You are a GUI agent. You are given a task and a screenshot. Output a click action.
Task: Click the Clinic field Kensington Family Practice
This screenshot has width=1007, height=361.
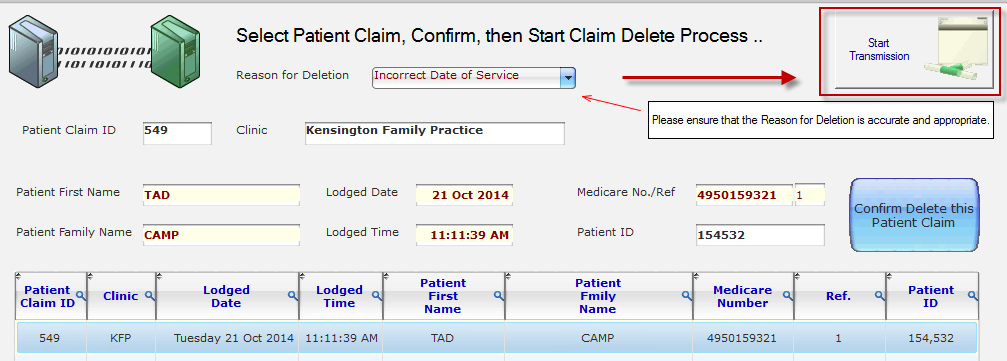(435, 133)
